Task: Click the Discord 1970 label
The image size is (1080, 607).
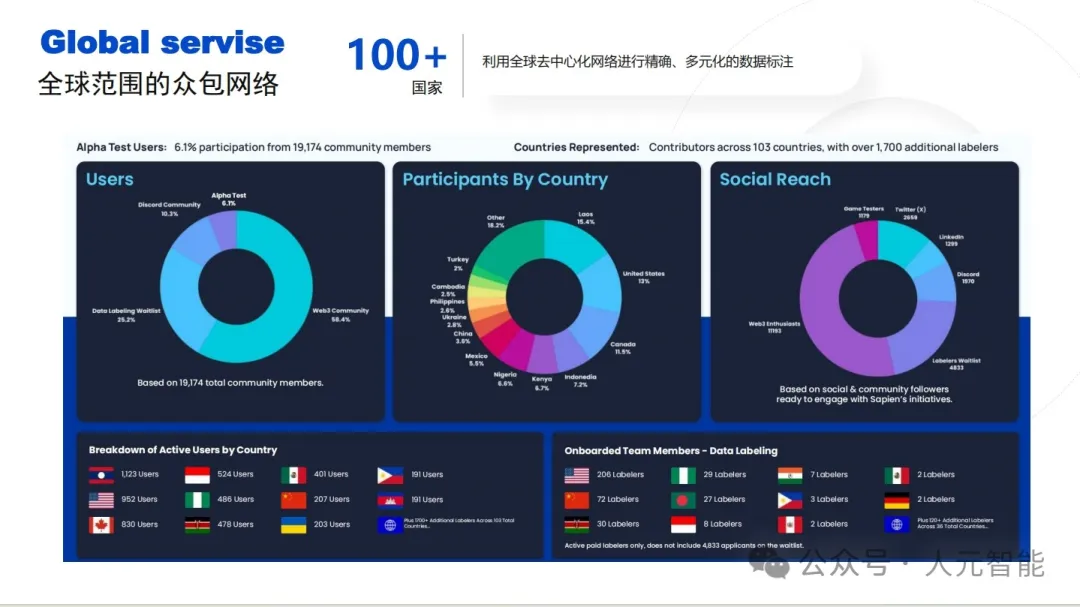Action: click(968, 277)
